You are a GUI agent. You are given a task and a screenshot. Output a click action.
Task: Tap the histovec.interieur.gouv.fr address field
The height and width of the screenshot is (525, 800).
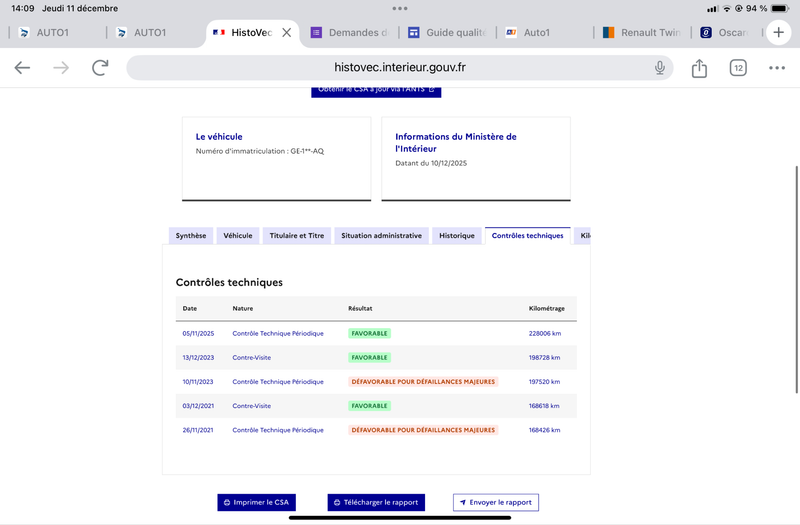pos(400,68)
